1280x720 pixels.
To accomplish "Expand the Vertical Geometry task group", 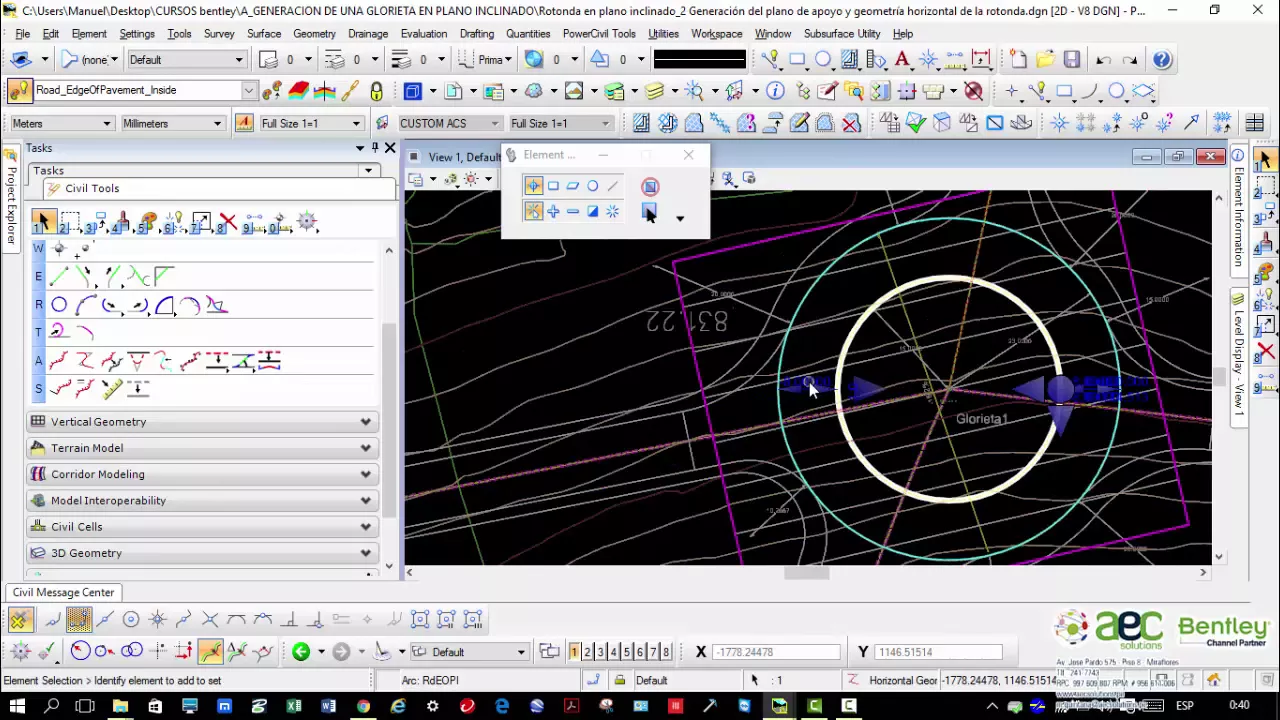I will [x=202, y=422].
